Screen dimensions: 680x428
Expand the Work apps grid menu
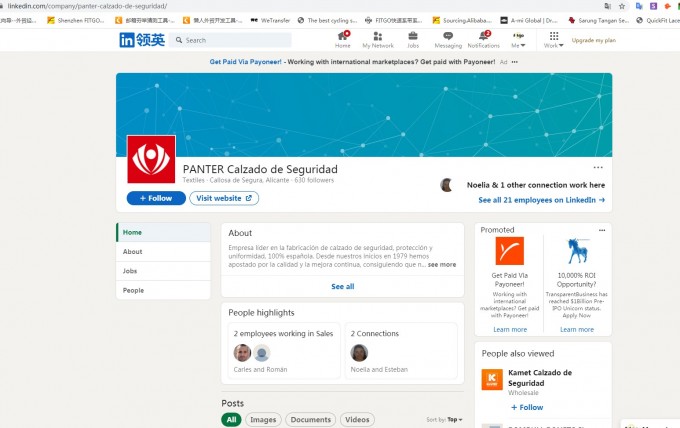[554, 39]
